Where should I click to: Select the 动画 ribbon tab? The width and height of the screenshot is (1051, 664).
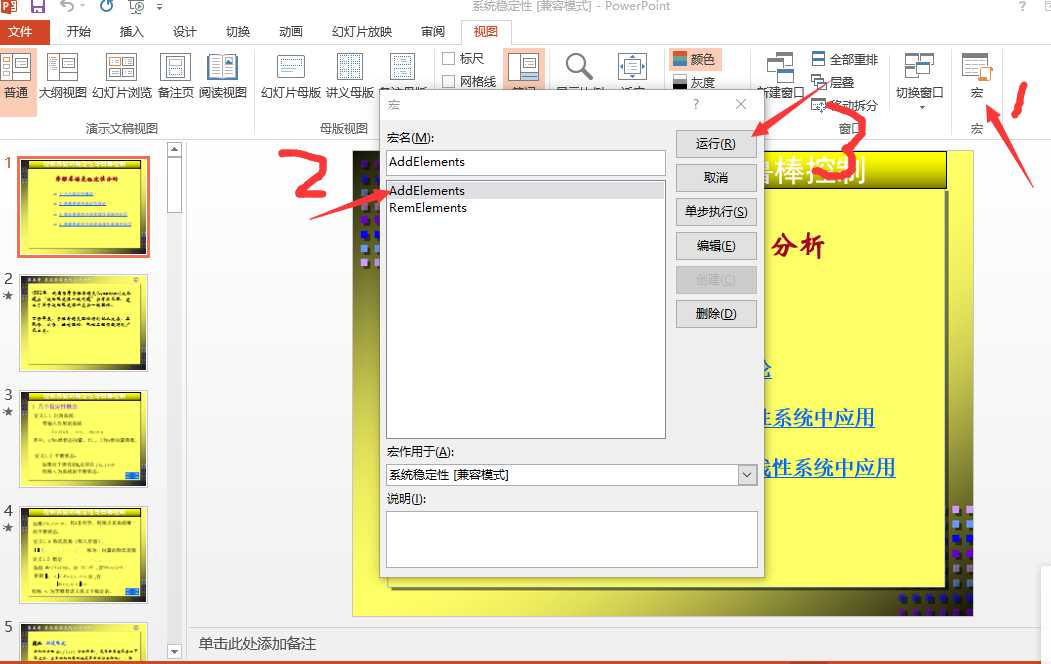pos(291,31)
